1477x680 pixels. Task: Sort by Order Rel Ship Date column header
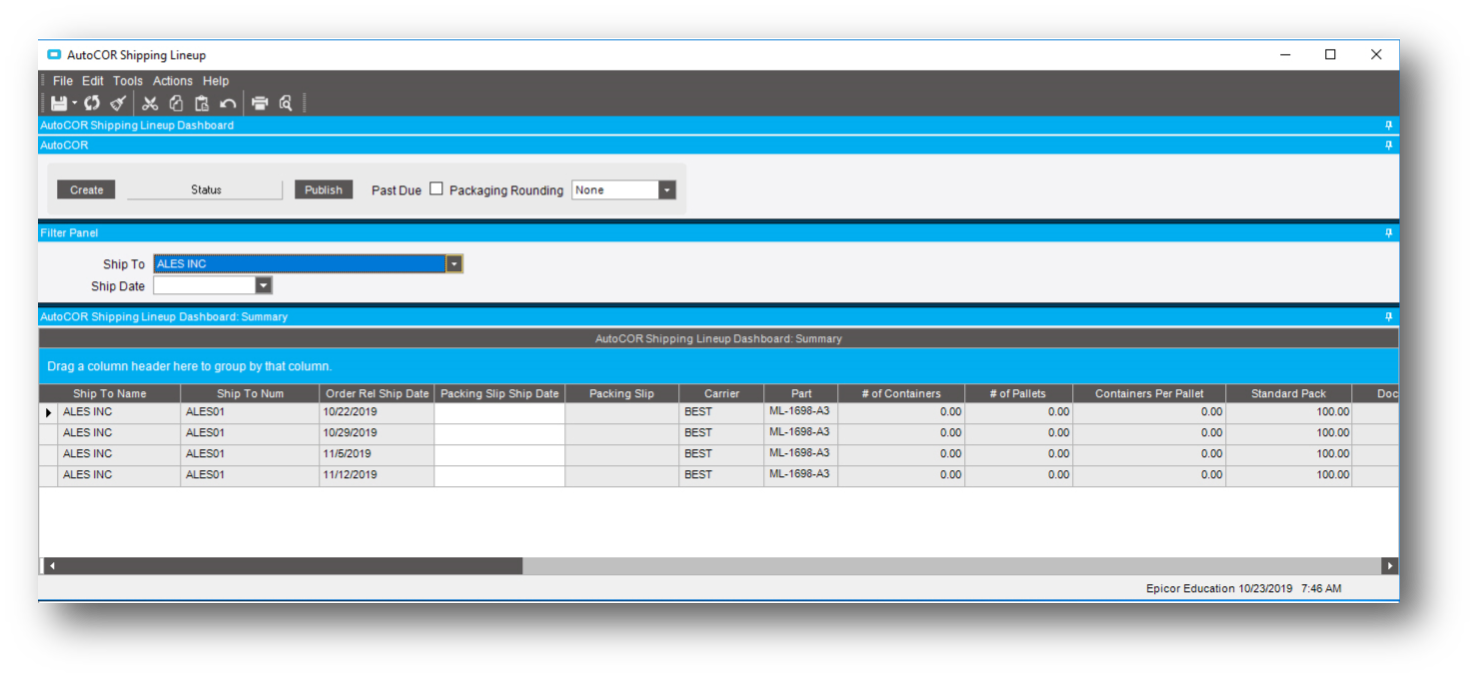click(x=377, y=394)
